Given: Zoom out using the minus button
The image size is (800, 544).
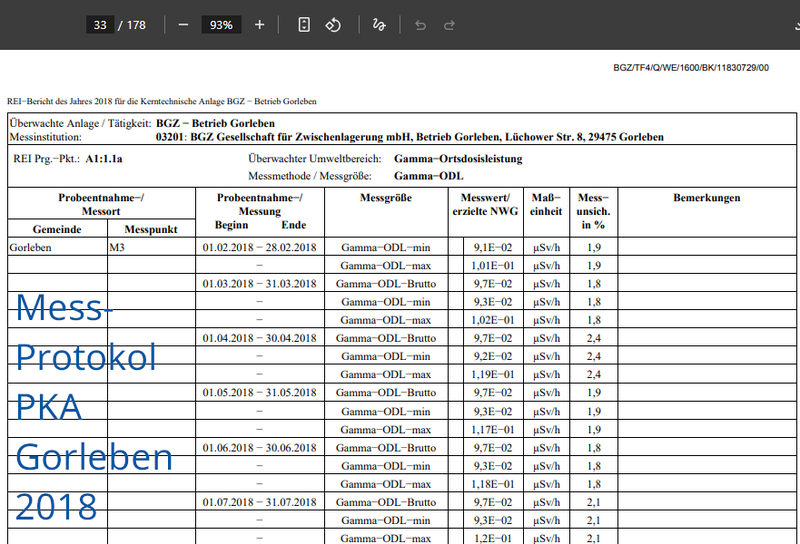Looking at the screenshot, I should [x=183, y=25].
